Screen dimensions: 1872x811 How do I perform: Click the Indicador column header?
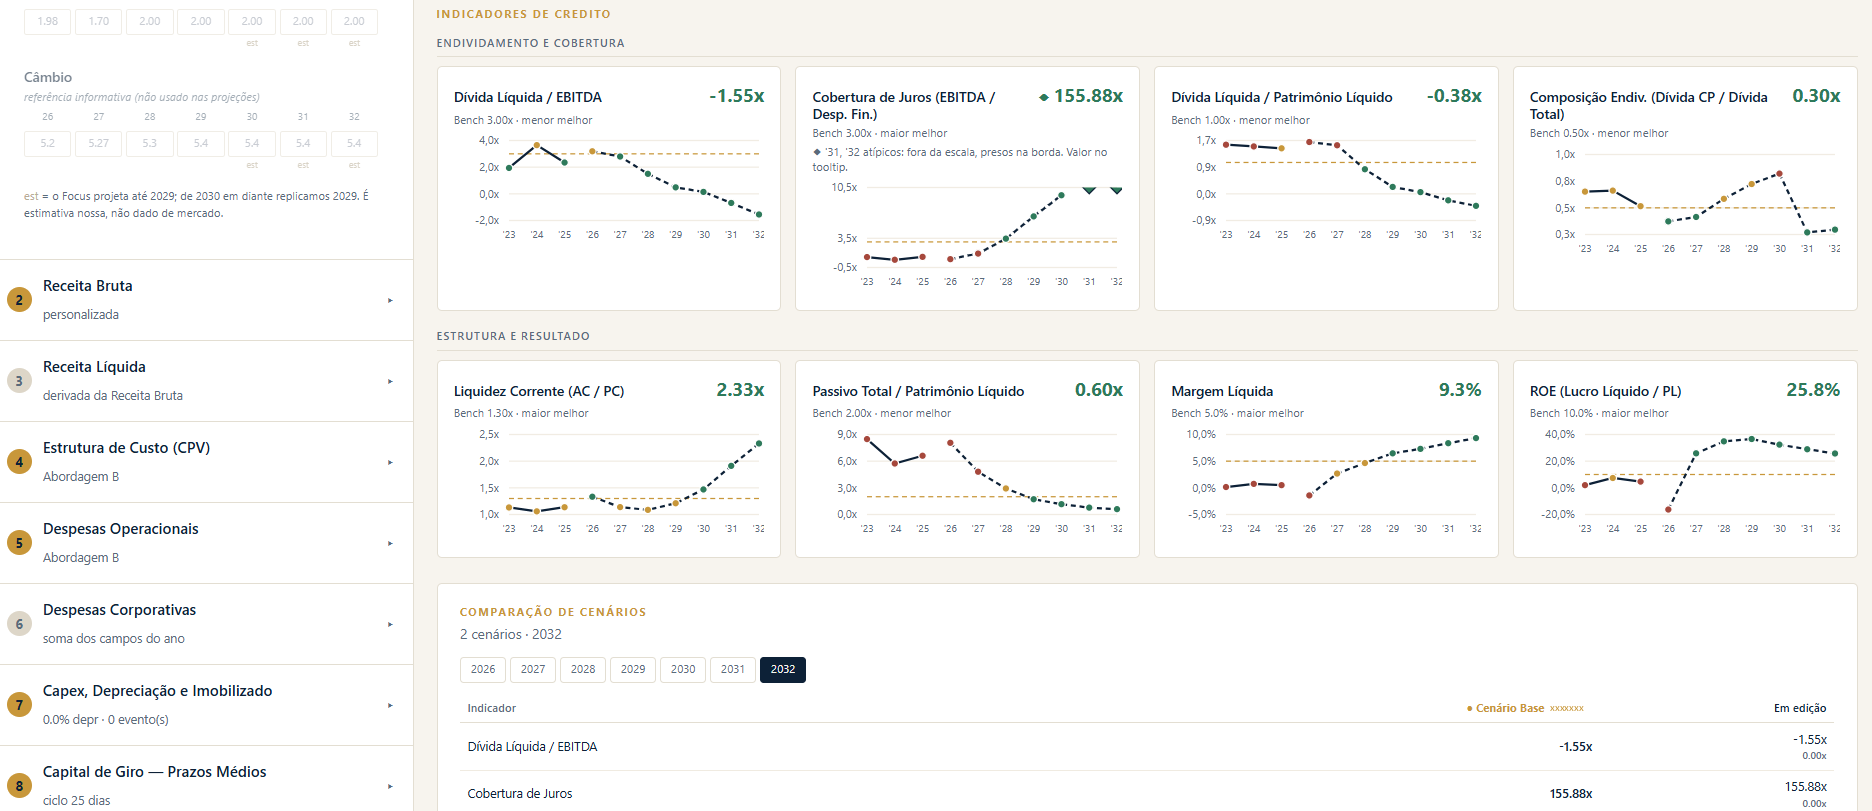[x=492, y=708]
